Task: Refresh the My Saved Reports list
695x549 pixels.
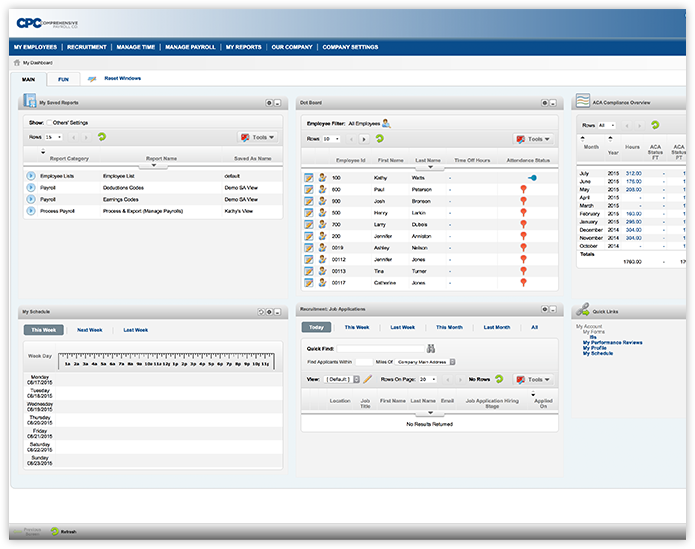Action: click(x=102, y=137)
